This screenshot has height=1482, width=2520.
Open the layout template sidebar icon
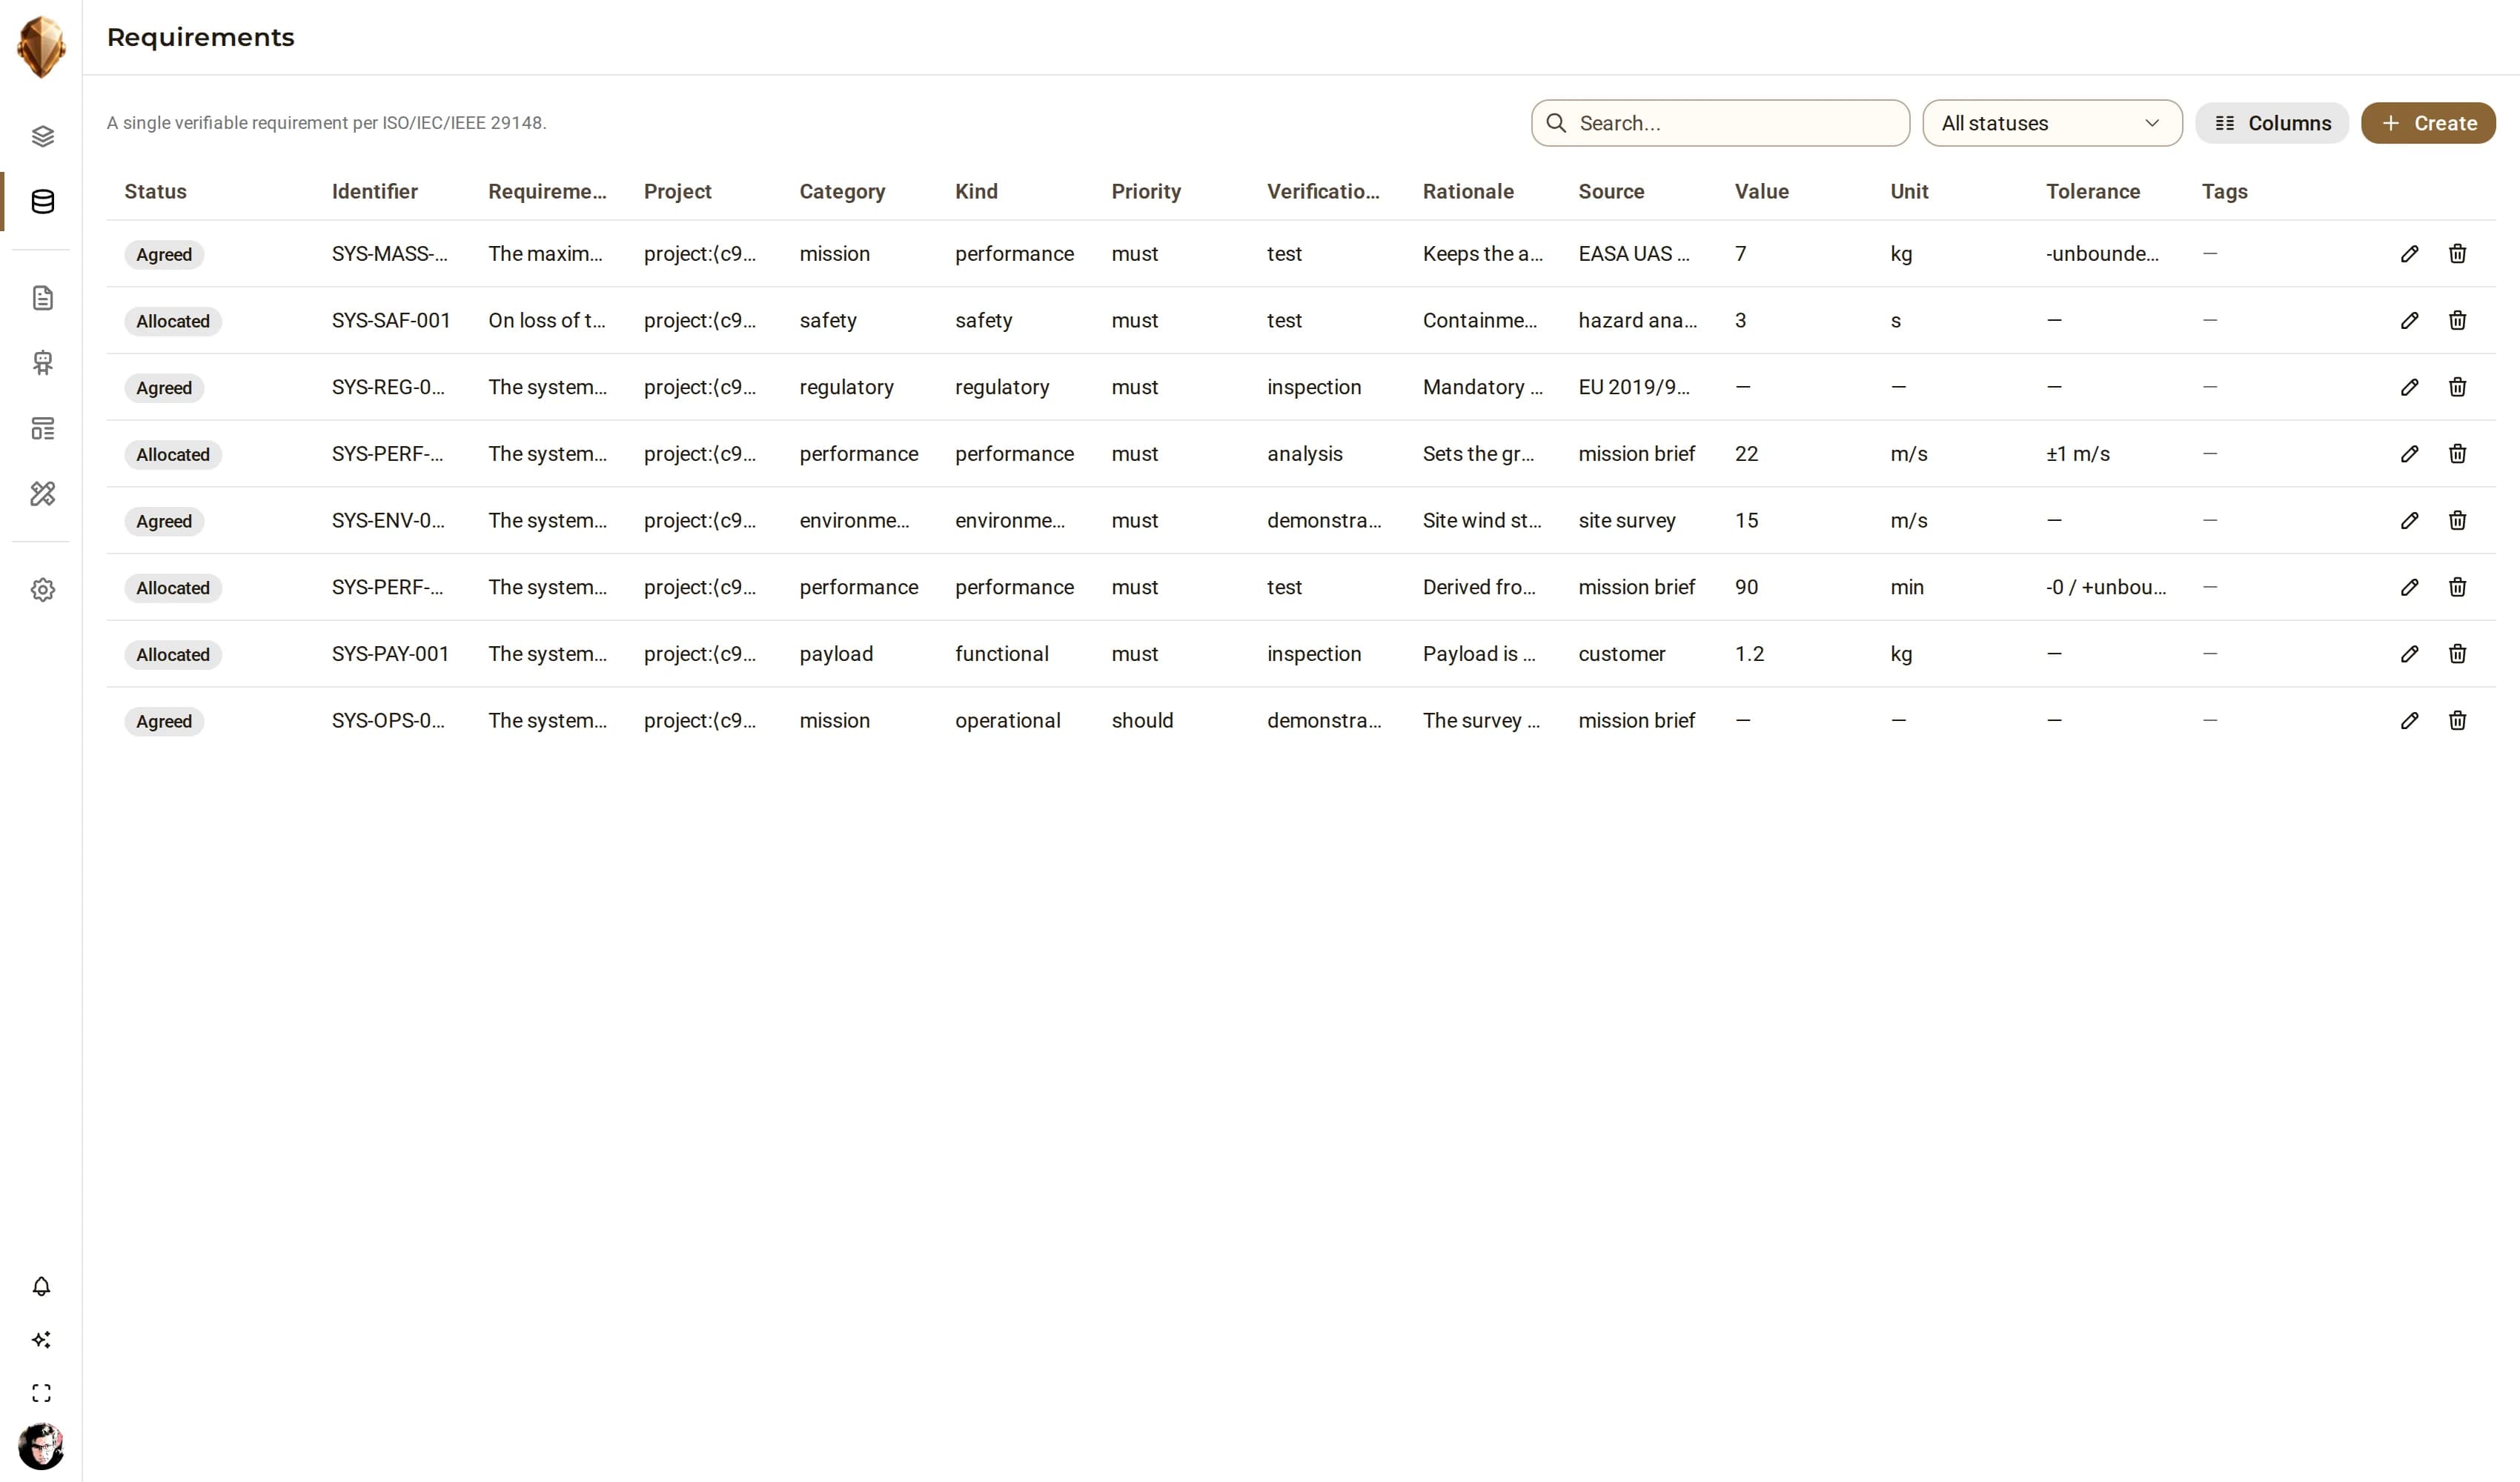click(x=42, y=429)
